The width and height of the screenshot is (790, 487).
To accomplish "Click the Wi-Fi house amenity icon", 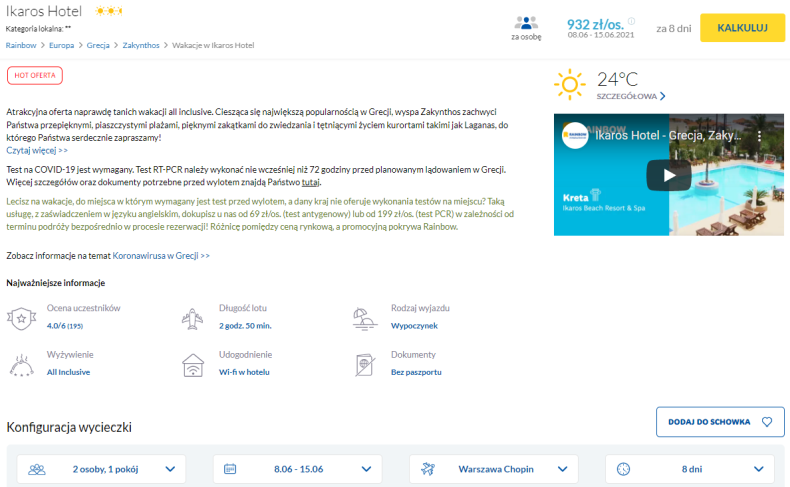I will click(193, 365).
